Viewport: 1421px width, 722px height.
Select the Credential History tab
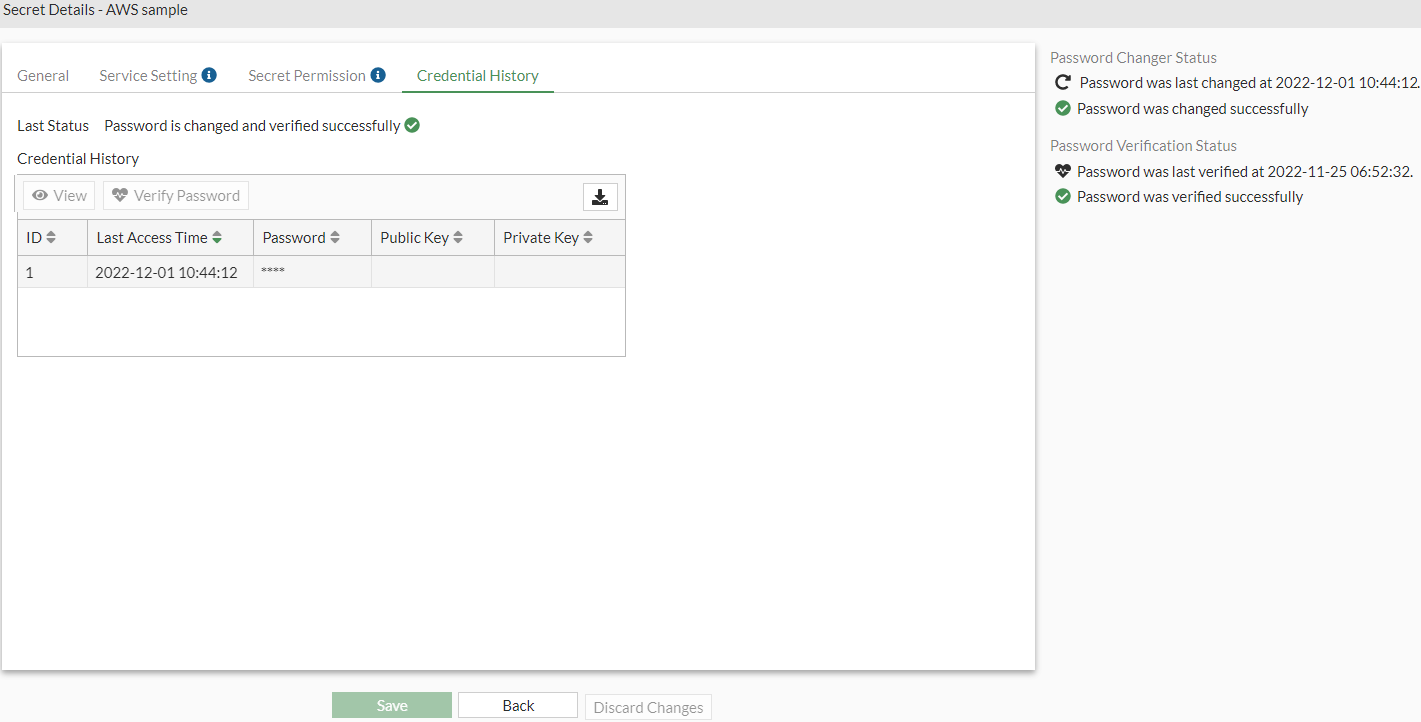tap(478, 76)
